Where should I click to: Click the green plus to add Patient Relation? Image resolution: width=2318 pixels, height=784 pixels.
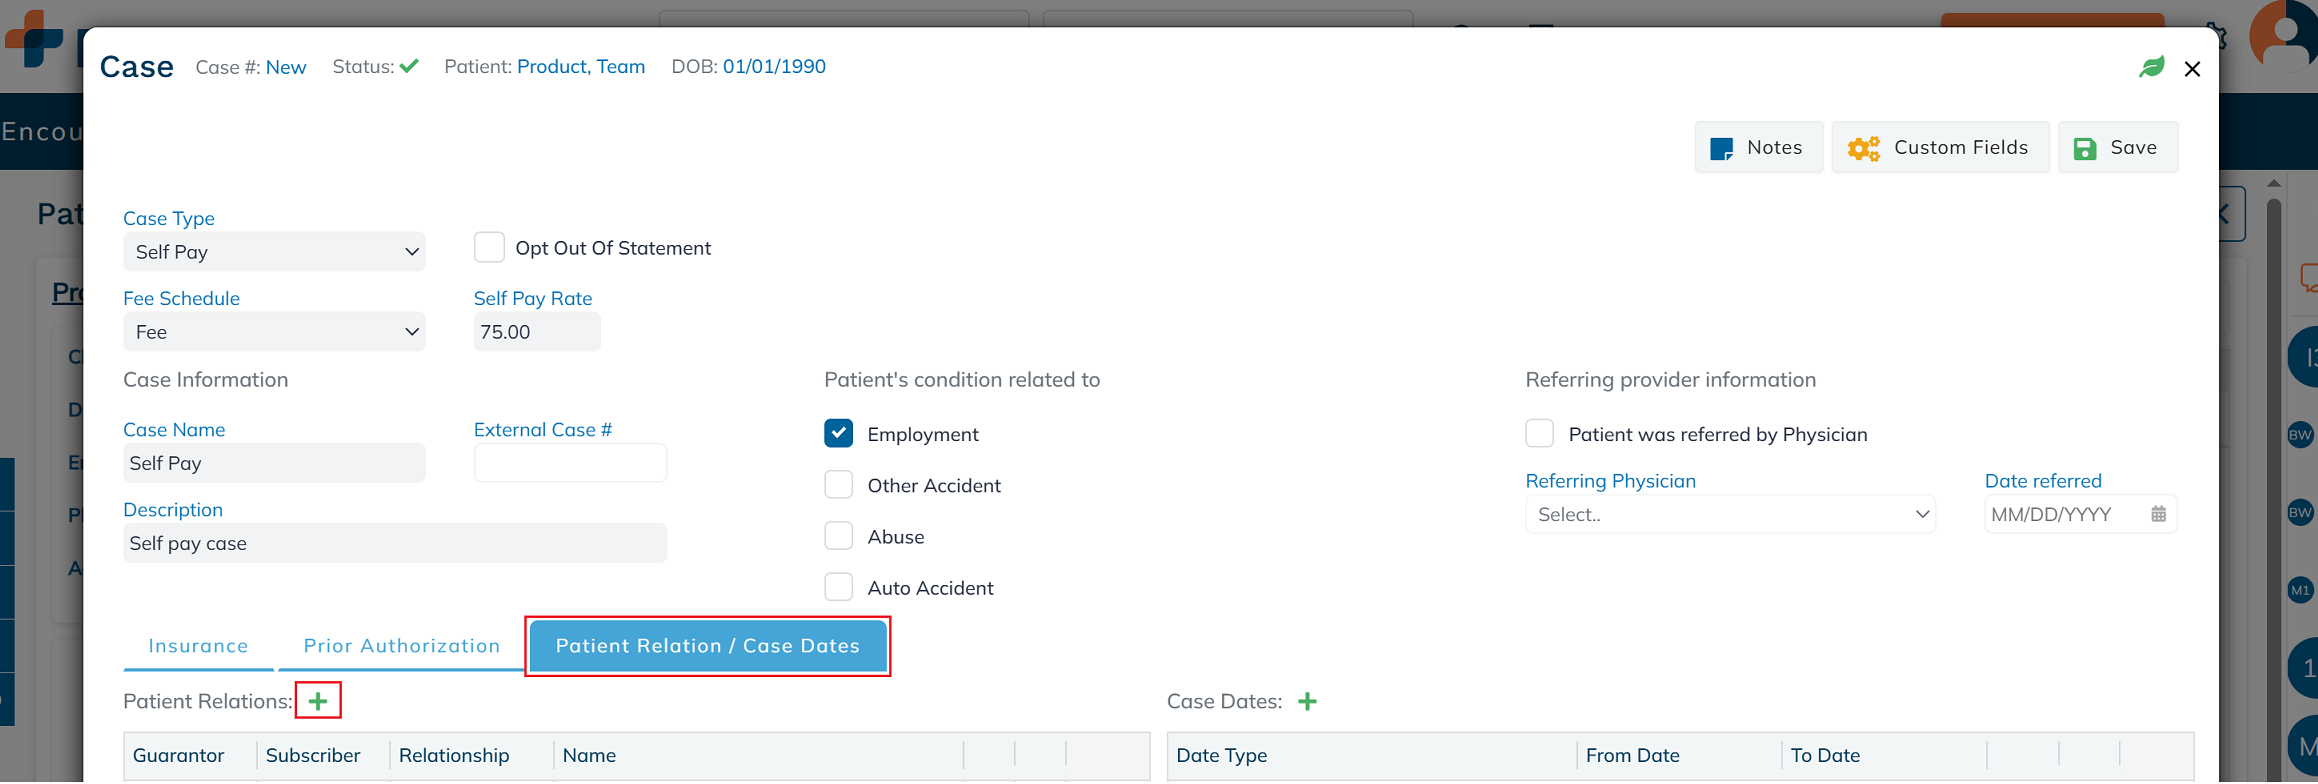[x=318, y=701]
